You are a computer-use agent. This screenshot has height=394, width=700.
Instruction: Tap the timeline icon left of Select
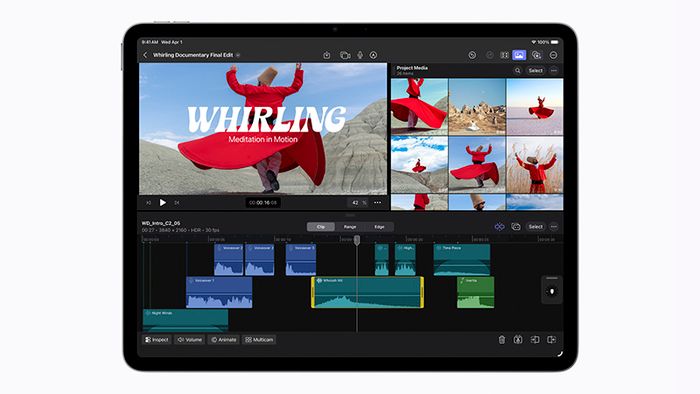point(516,227)
